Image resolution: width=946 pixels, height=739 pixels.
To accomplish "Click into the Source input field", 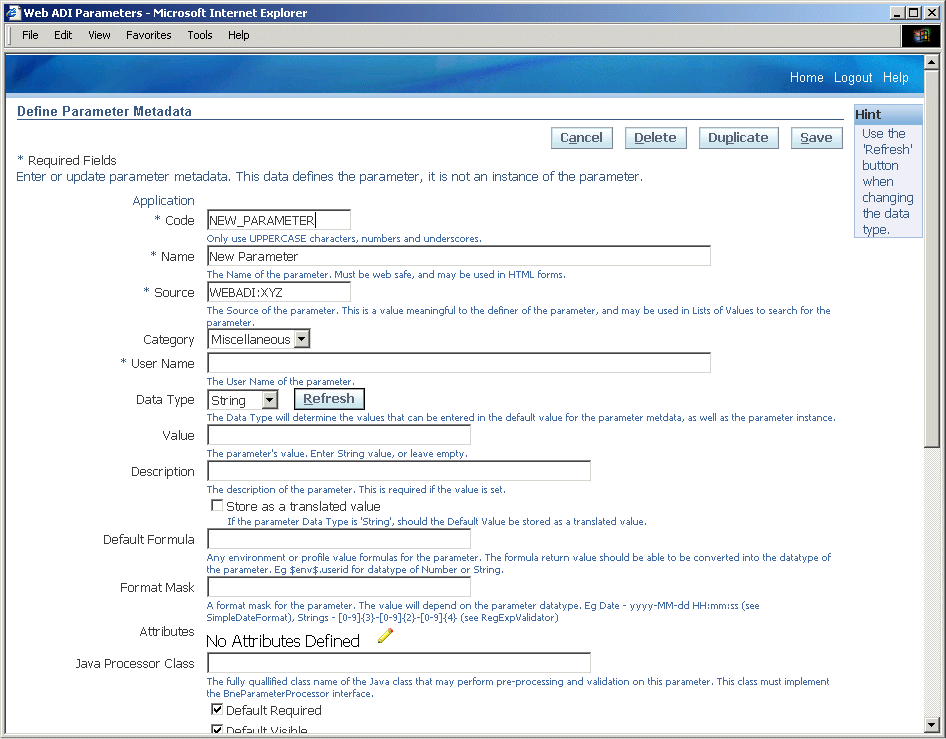I will click(279, 292).
